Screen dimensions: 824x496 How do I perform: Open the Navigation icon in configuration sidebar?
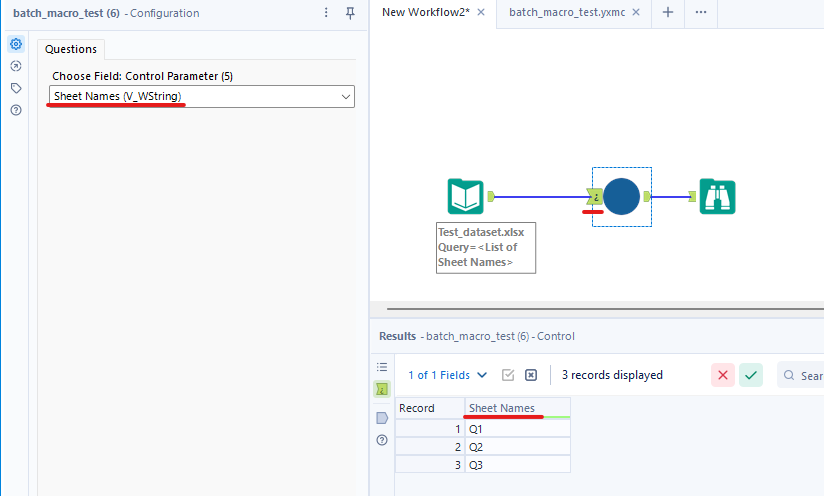(16, 66)
